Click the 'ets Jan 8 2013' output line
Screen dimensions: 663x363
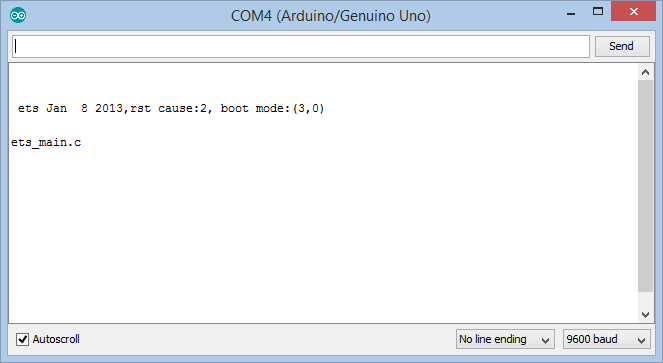point(171,108)
